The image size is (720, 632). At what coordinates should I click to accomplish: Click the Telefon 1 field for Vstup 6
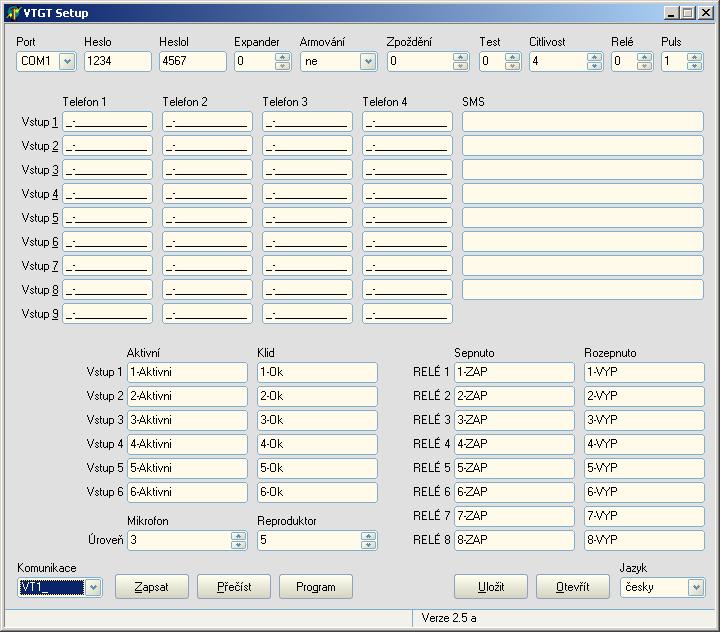point(107,242)
